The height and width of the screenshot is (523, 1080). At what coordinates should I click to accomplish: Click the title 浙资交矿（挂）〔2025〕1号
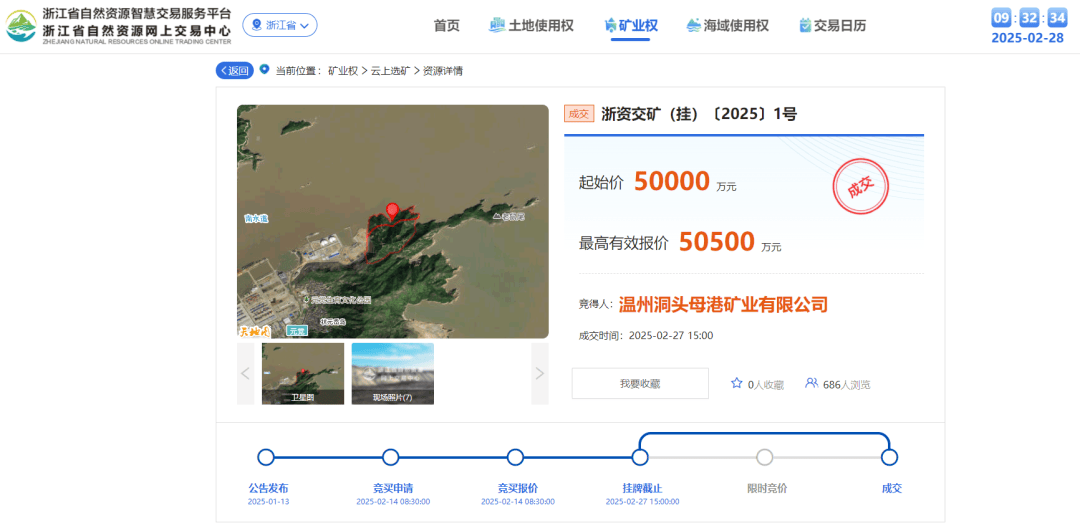(699, 114)
